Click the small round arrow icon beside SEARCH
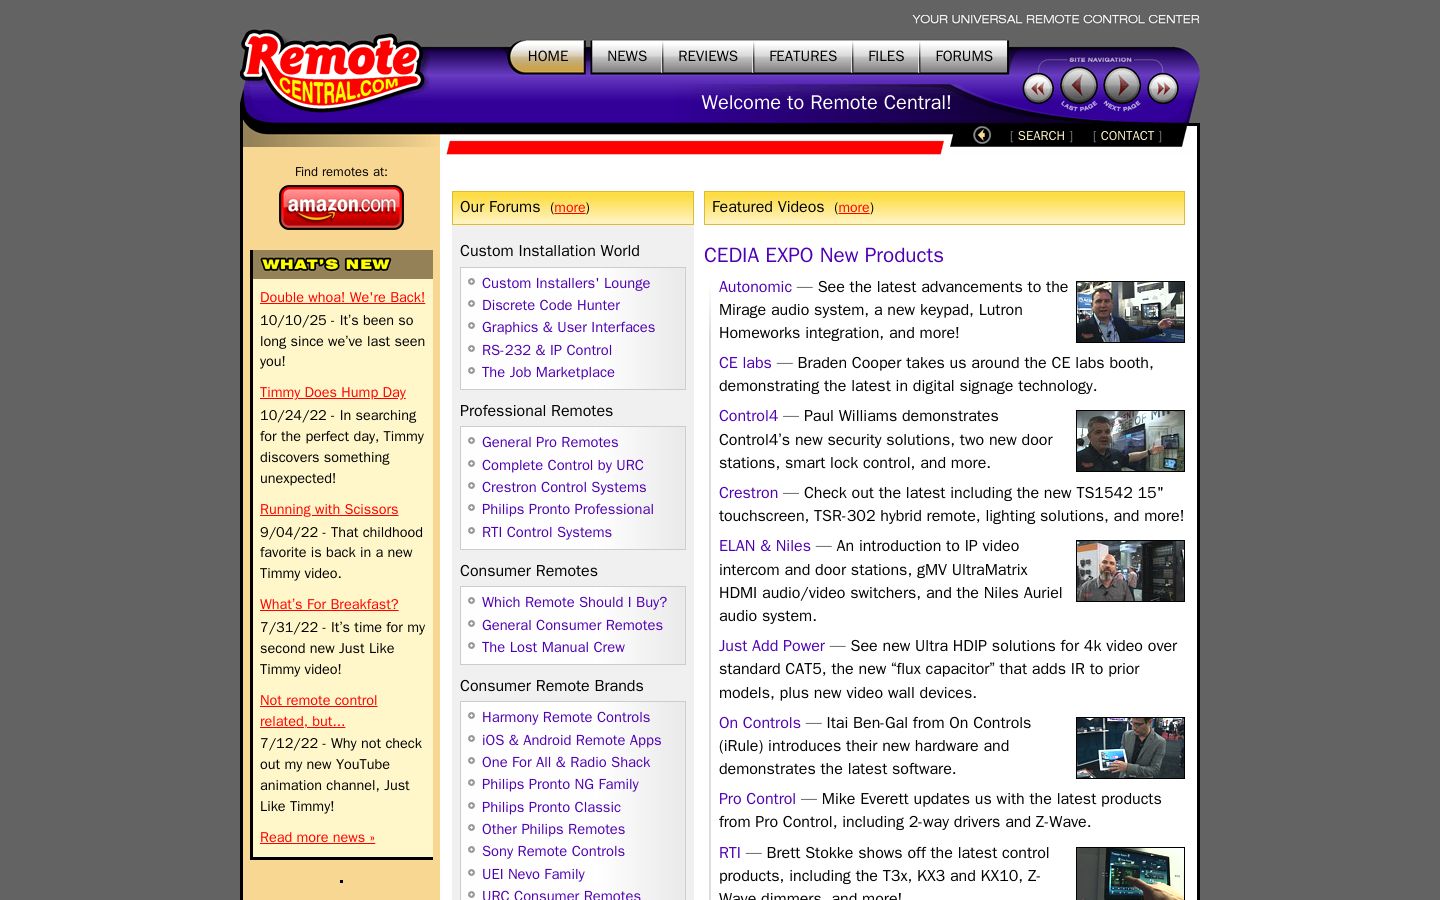The width and height of the screenshot is (1440, 900). point(982,135)
